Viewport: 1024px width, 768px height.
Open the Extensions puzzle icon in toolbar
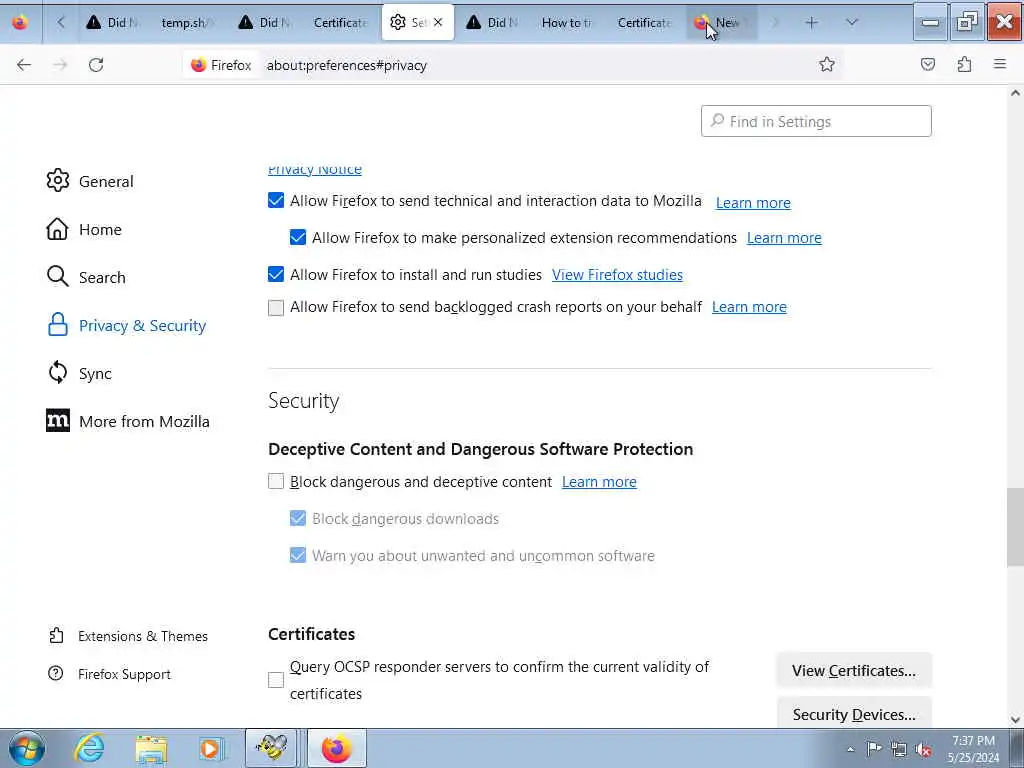[x=964, y=64]
